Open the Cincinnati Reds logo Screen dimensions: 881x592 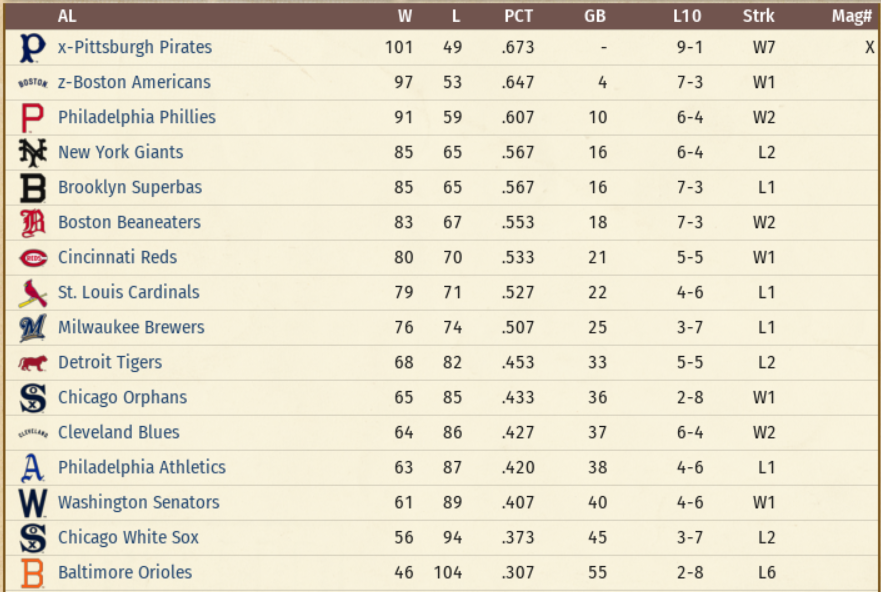tap(32, 257)
